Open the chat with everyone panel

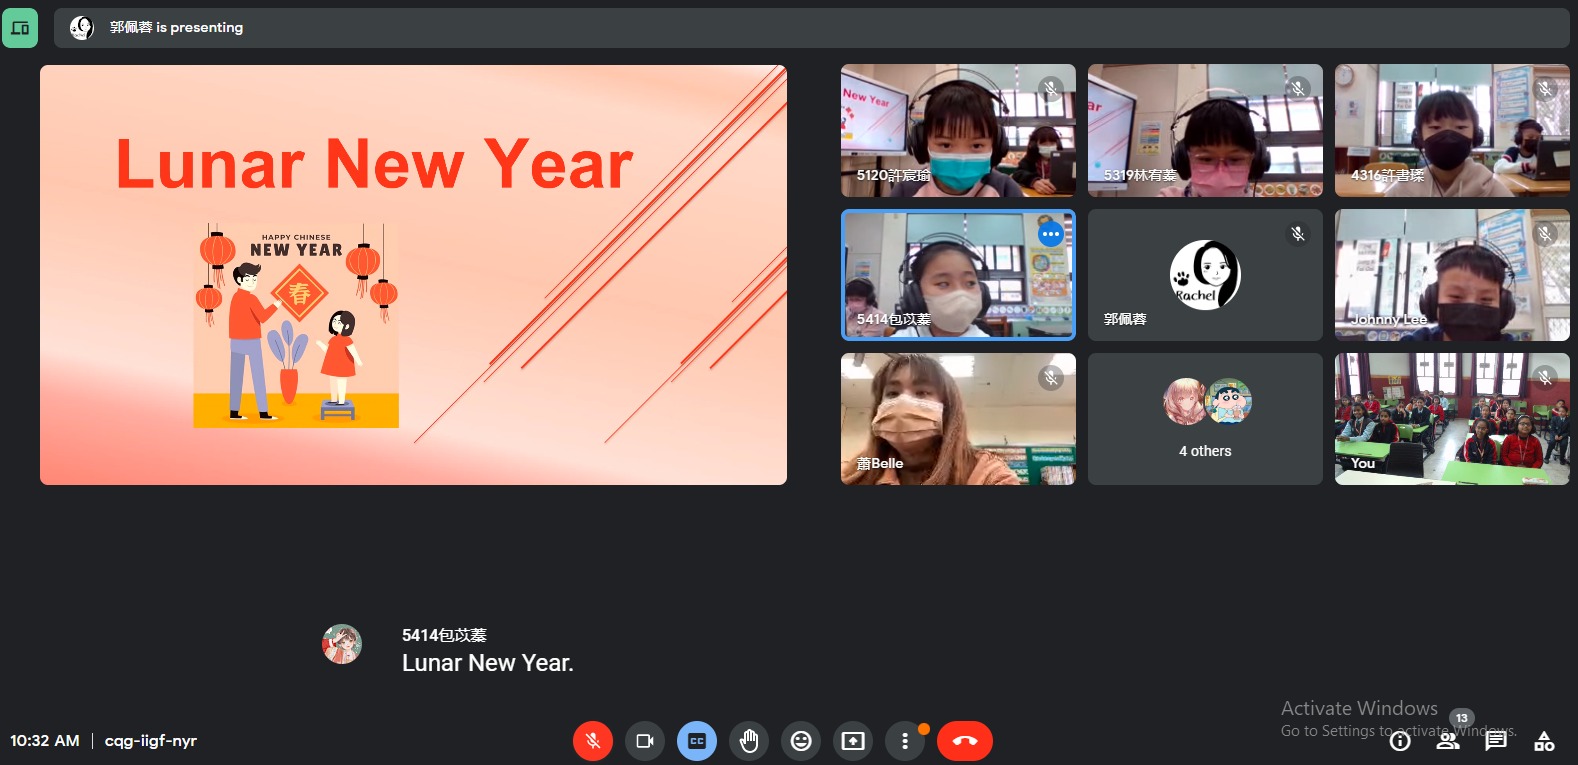[1496, 741]
